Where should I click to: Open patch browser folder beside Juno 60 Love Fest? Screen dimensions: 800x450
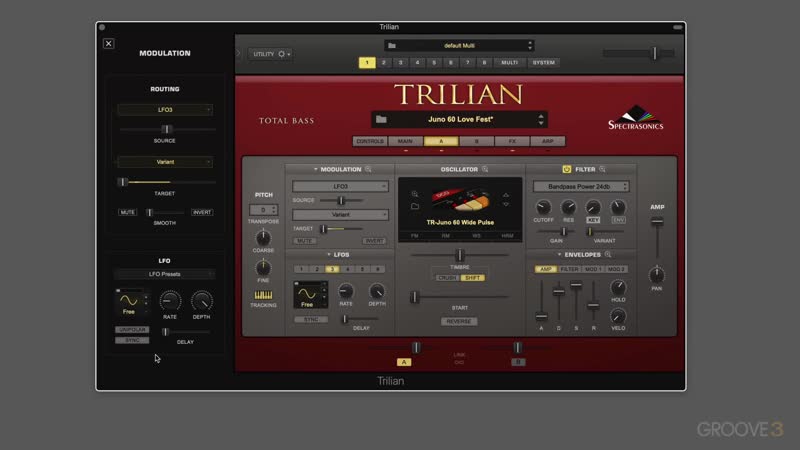(x=381, y=119)
